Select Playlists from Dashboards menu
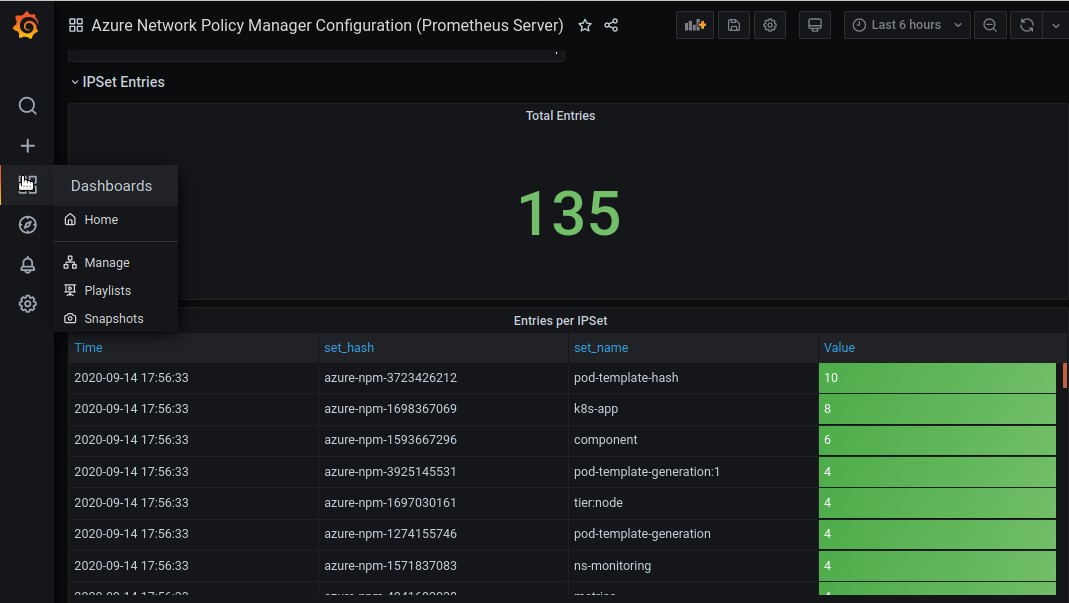This screenshot has width=1069, height=603. [x=107, y=291]
